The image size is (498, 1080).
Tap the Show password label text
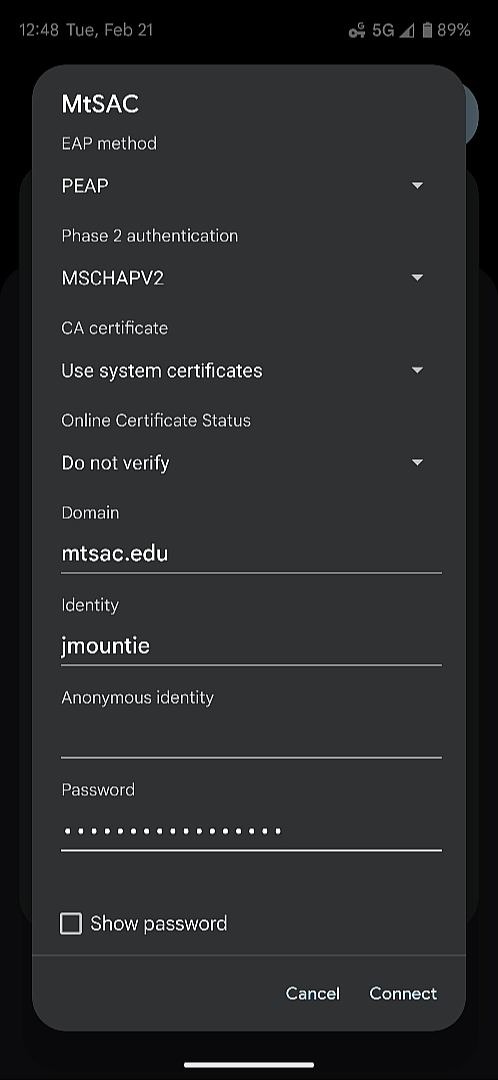pos(159,924)
